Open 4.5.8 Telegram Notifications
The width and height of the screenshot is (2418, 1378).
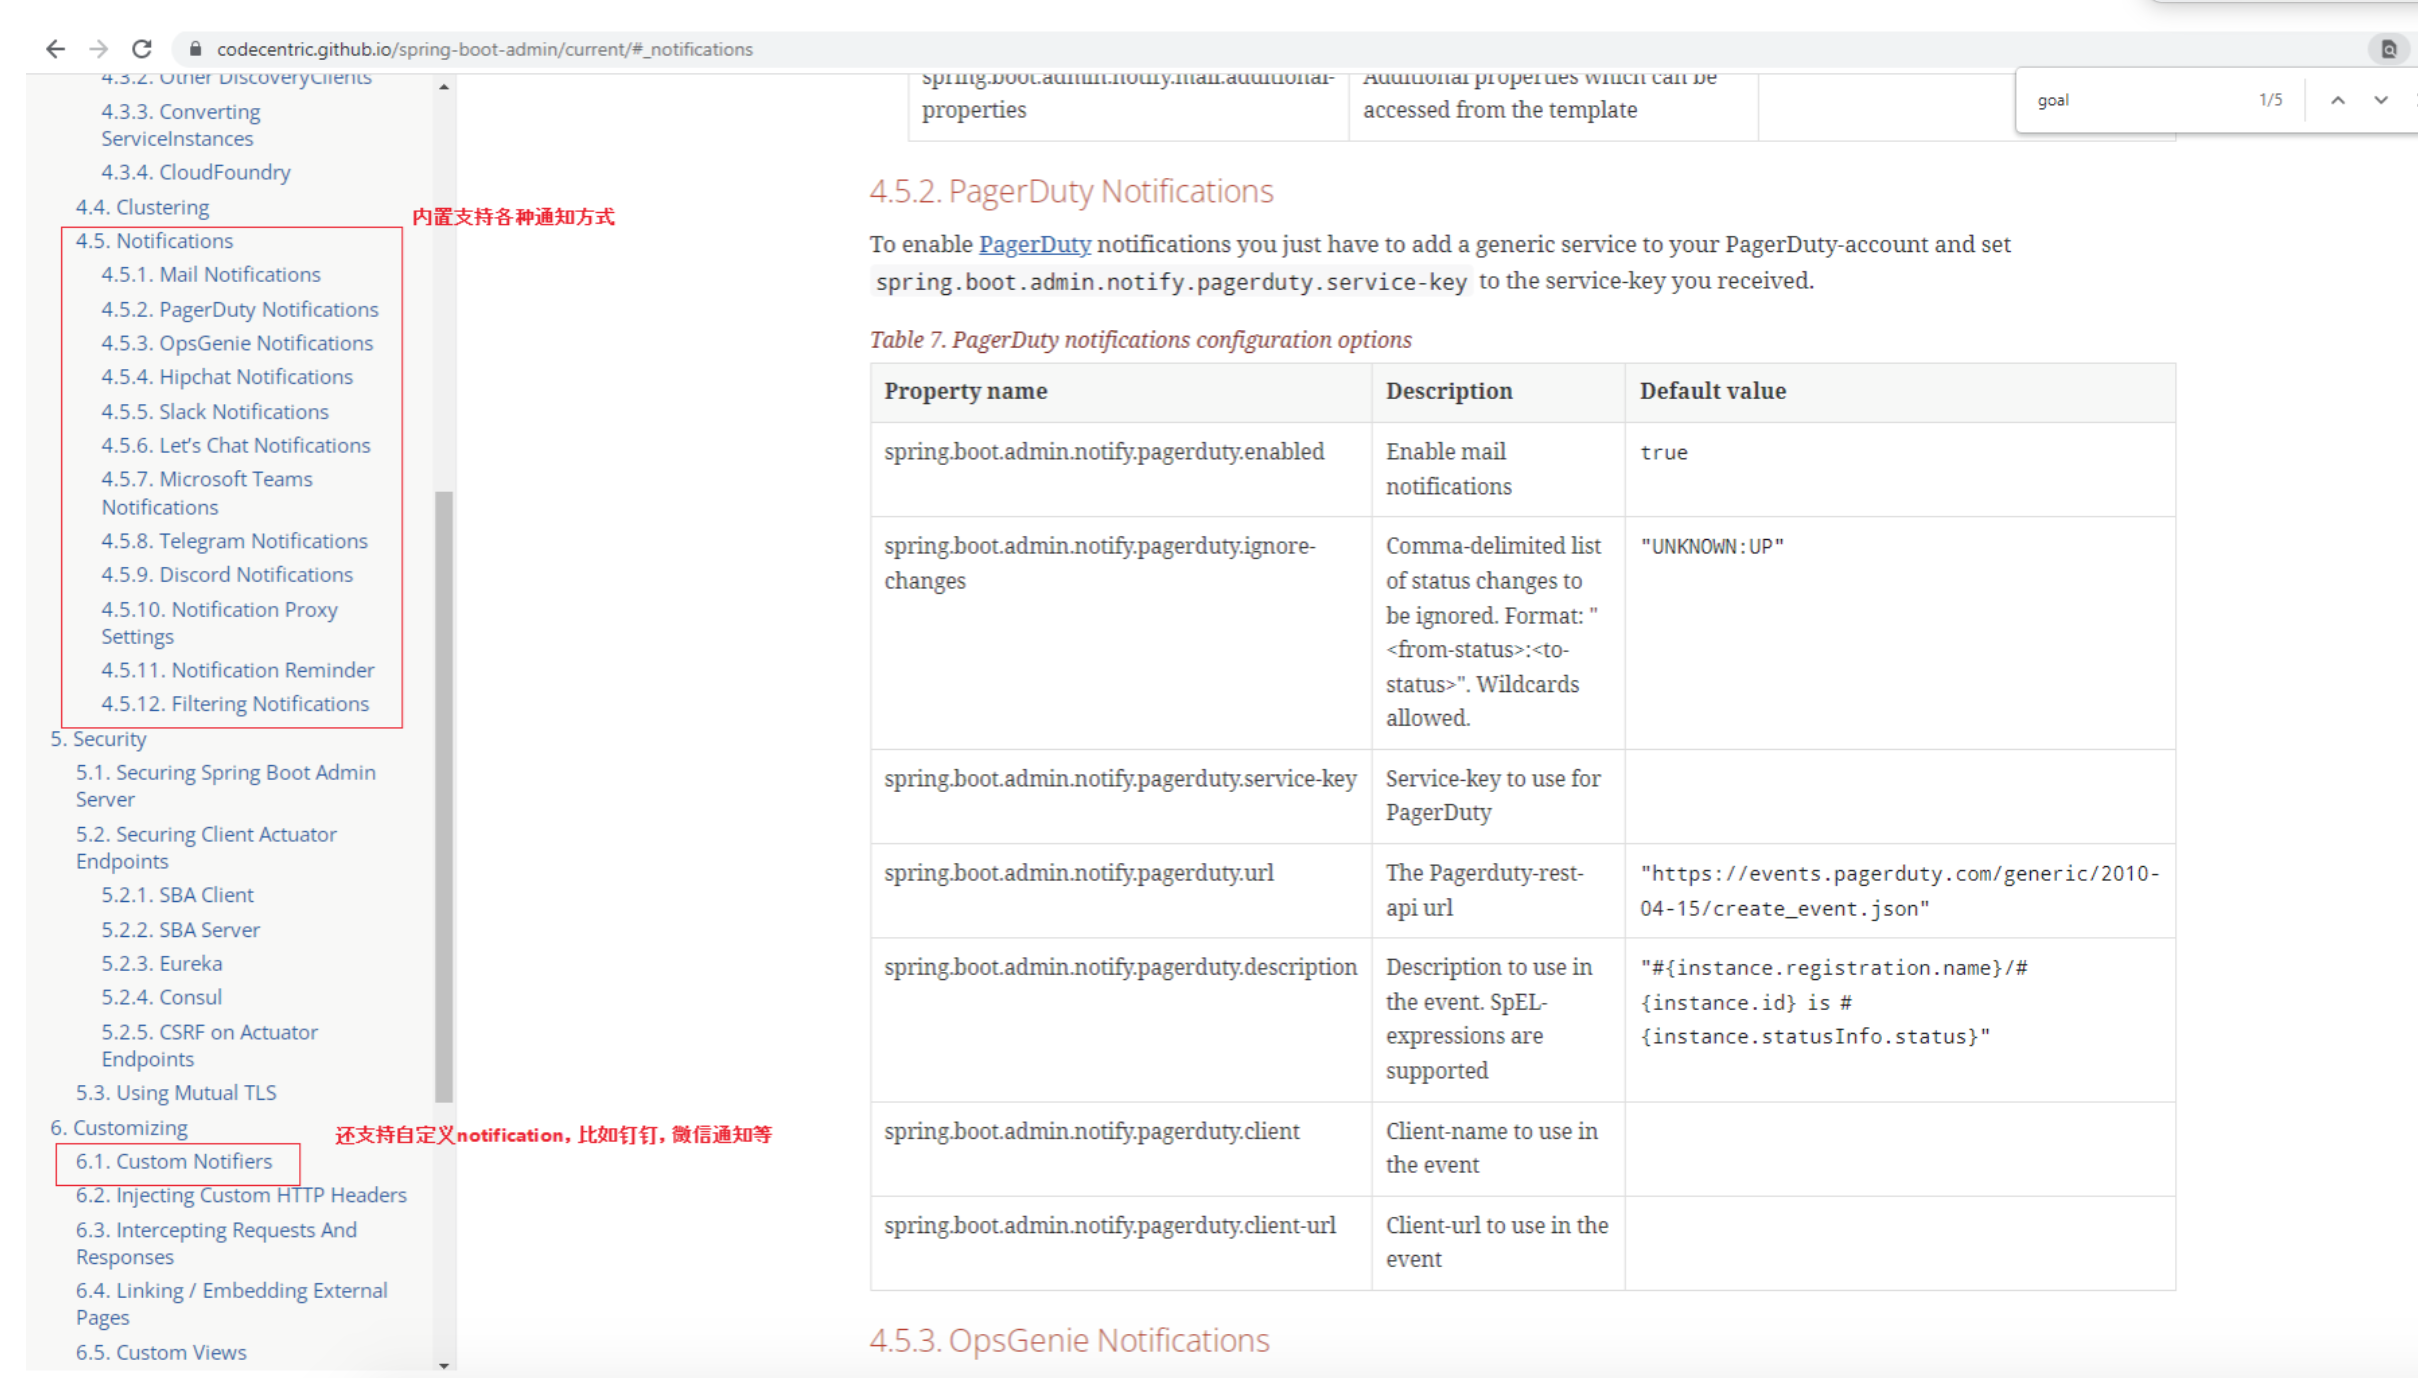tap(234, 541)
